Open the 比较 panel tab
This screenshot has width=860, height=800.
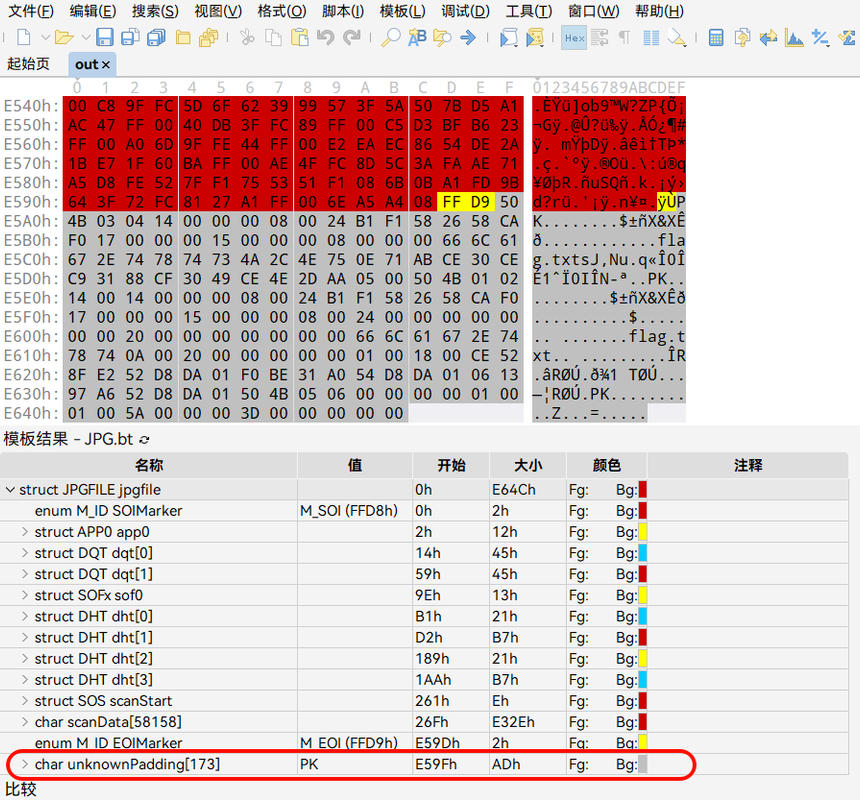[21, 790]
